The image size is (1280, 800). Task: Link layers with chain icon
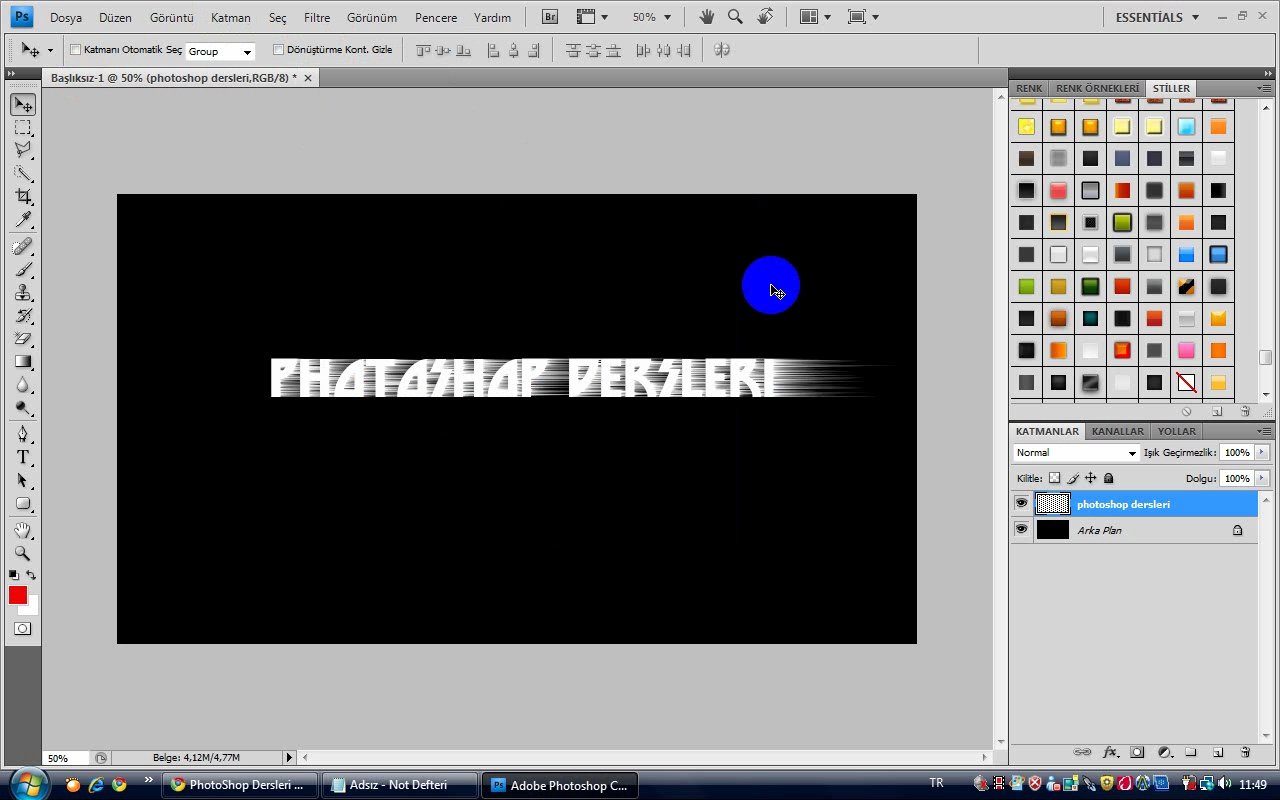click(1082, 752)
